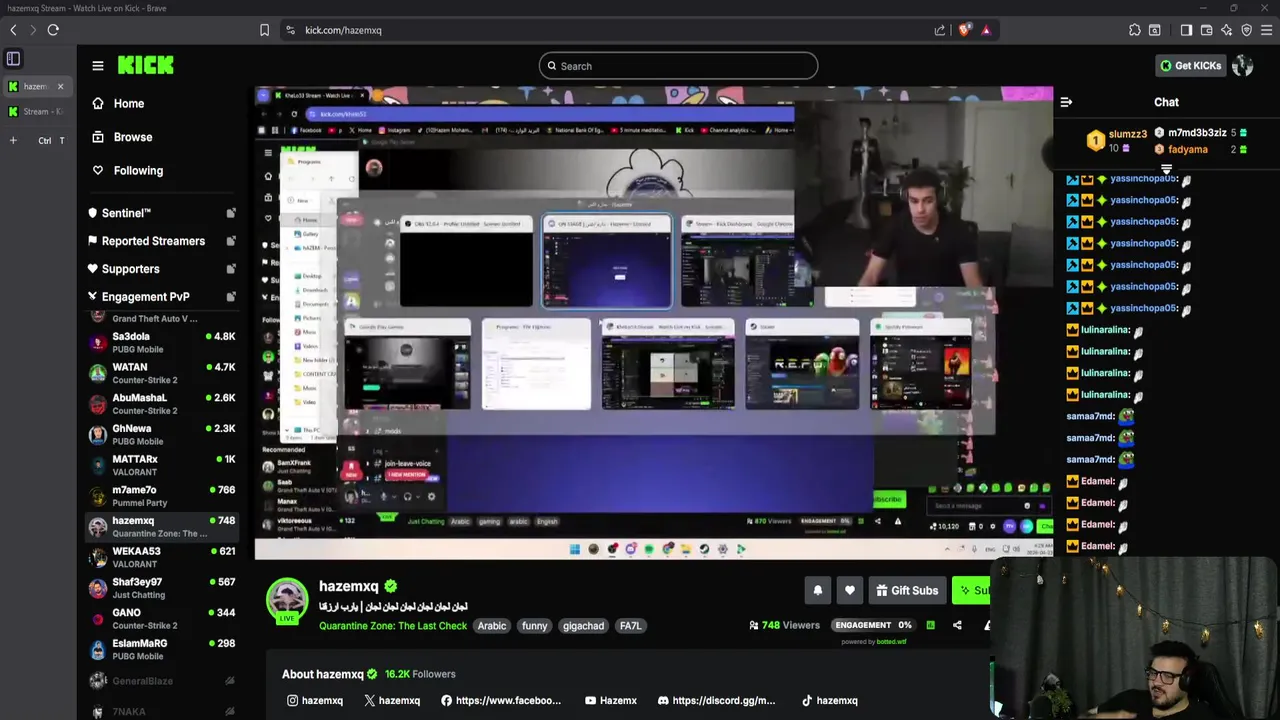The width and height of the screenshot is (1280, 720).
Task: Reload the page
Action: pyautogui.click(x=53, y=30)
